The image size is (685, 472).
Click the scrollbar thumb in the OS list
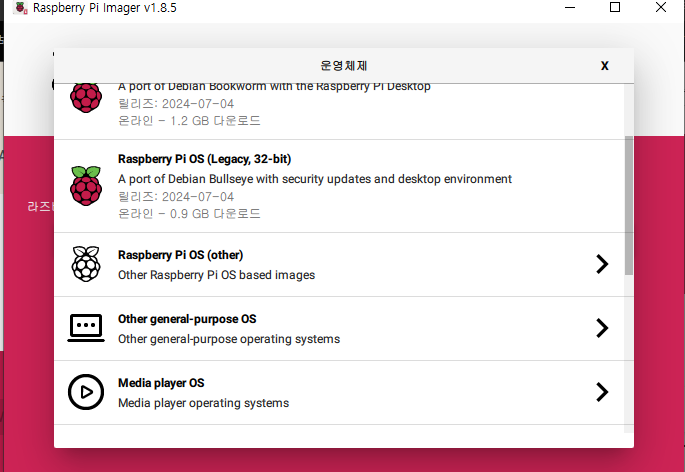pyautogui.click(x=629, y=205)
